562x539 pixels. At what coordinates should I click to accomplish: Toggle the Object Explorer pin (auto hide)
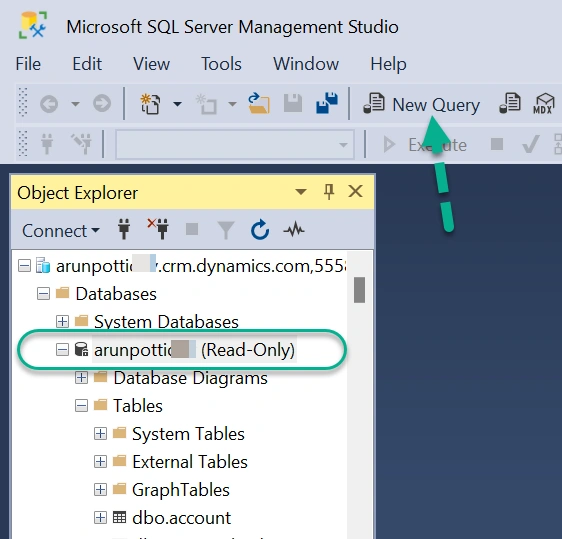point(329,192)
